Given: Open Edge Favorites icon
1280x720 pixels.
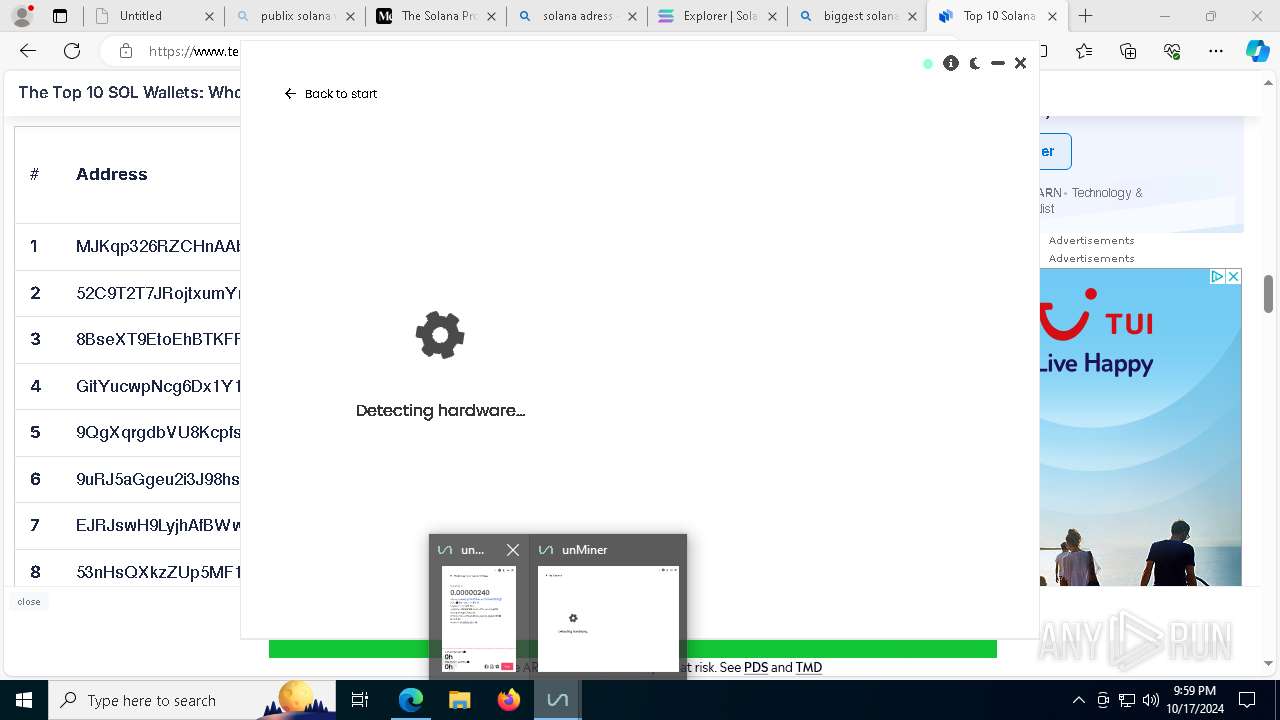Looking at the screenshot, I should coord(1085,51).
